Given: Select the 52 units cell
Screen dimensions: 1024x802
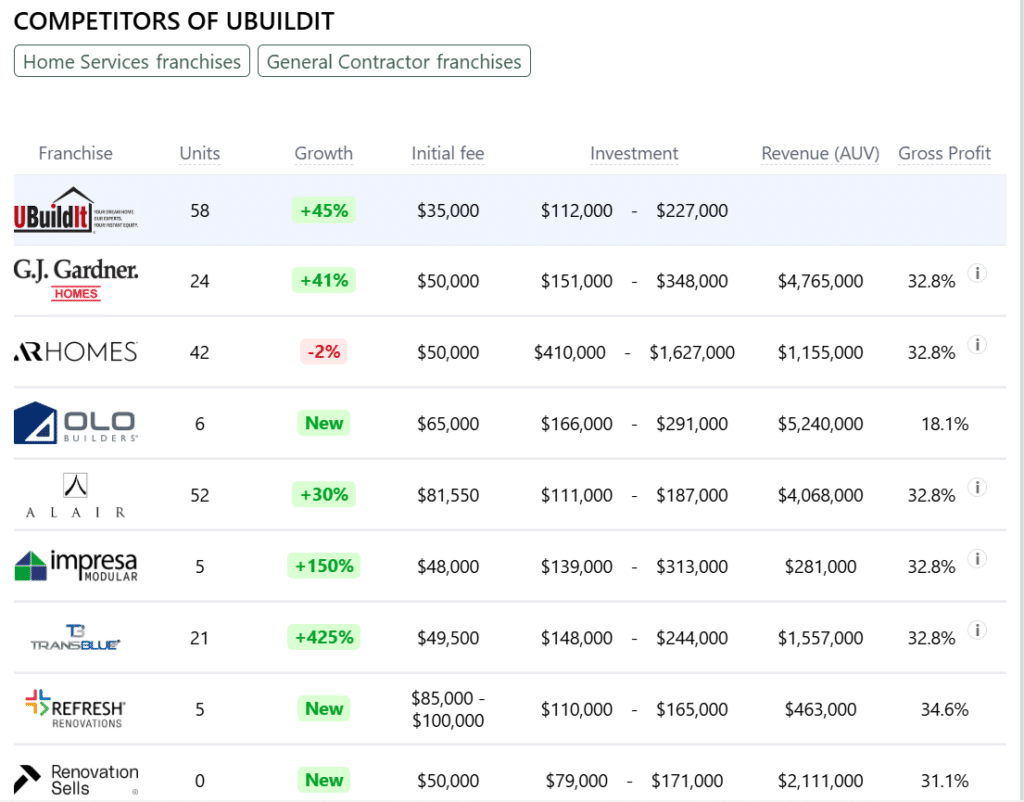Looking at the screenshot, I should tap(200, 495).
